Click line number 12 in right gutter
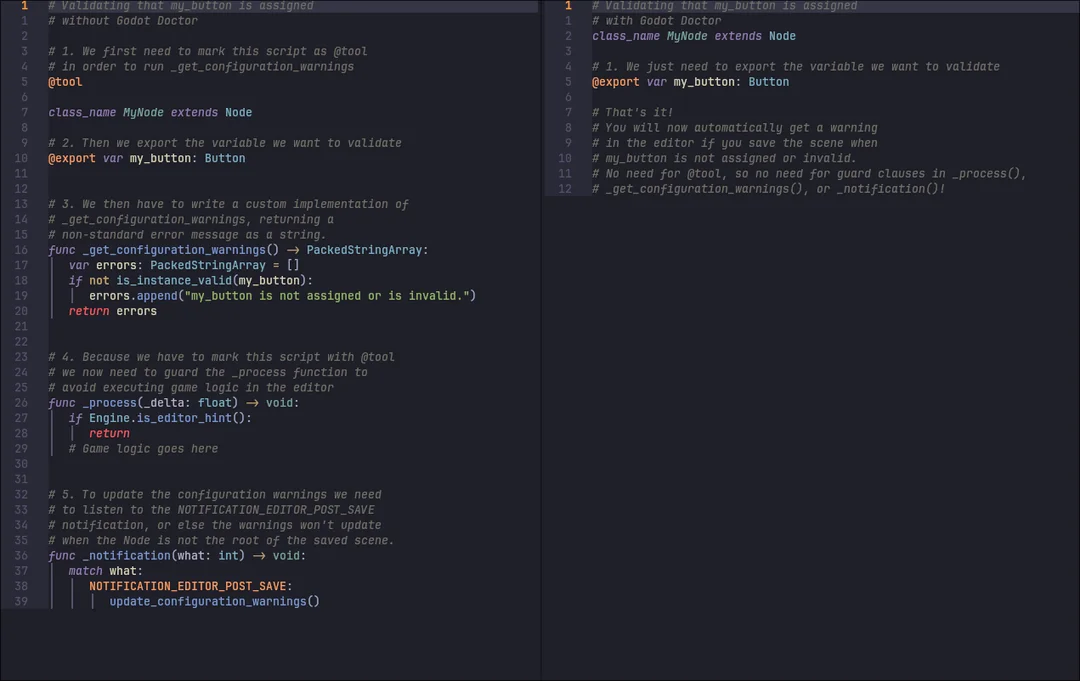1080x681 pixels. 565,189
